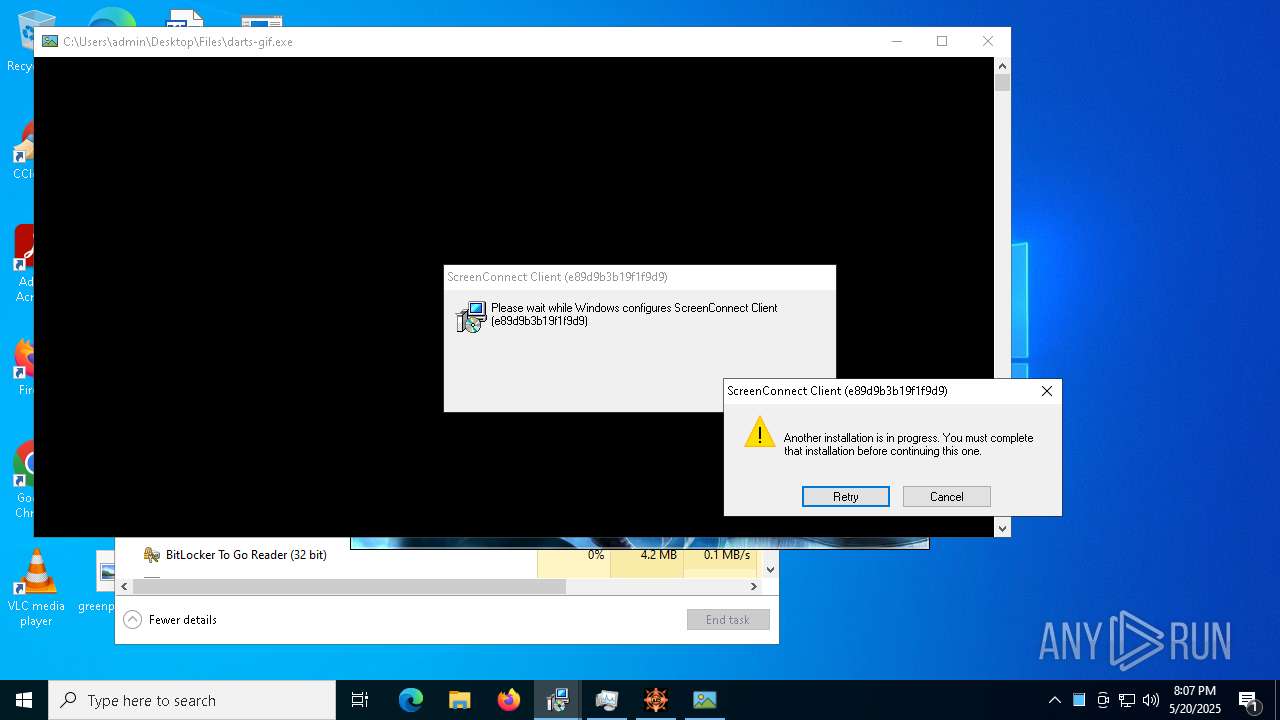The height and width of the screenshot is (720, 1280).
Task: Click the red-orange app icon on the taskbar
Action: click(x=656, y=700)
